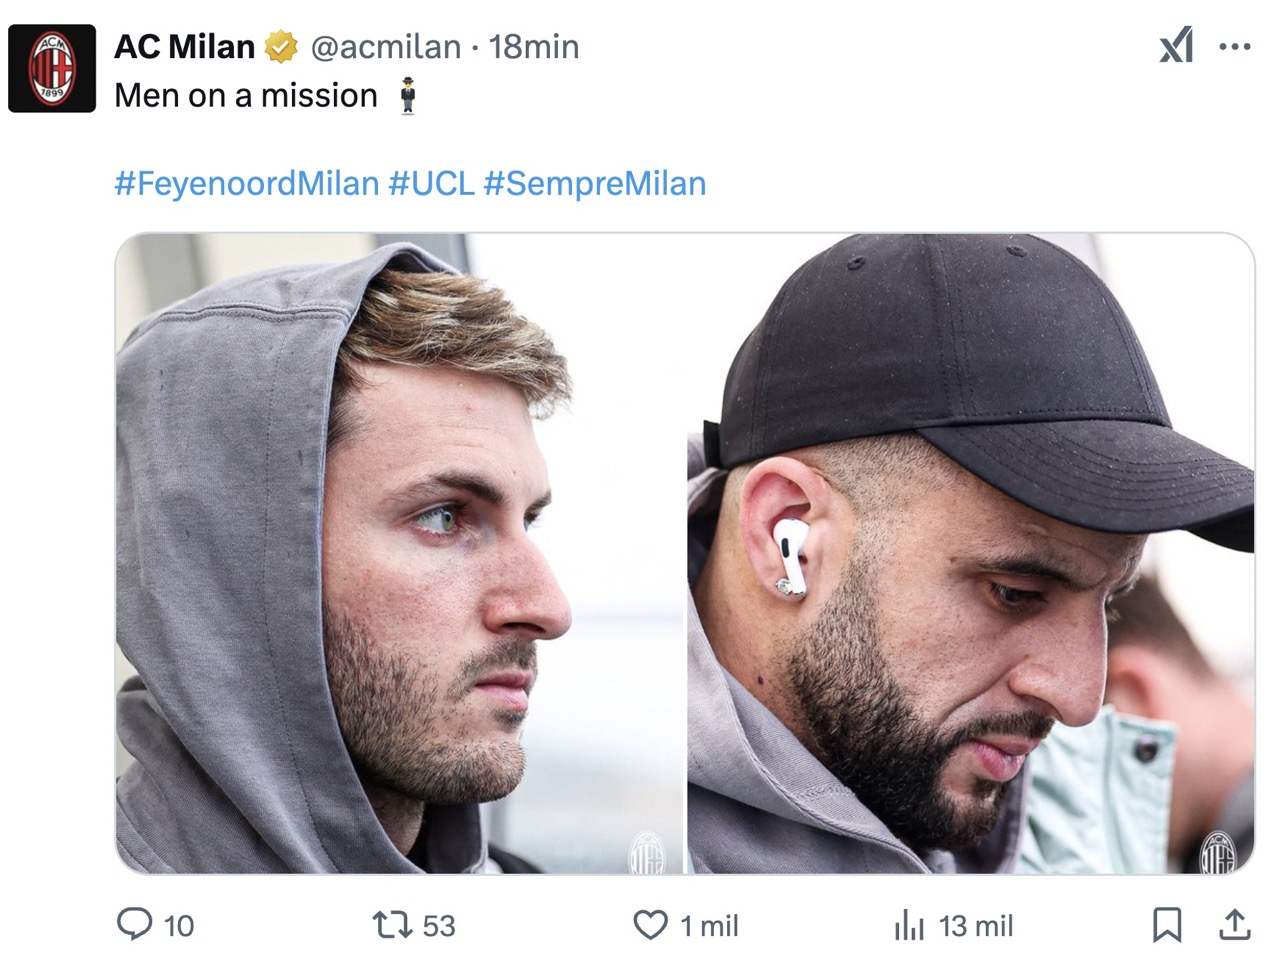
Task: Click the gold verified badge
Action: (281, 46)
